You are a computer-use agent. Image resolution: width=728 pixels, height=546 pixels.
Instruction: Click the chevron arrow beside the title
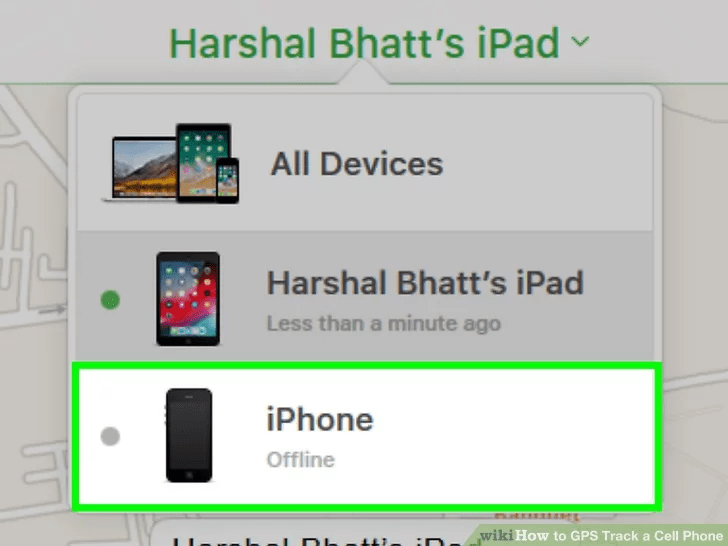click(580, 42)
